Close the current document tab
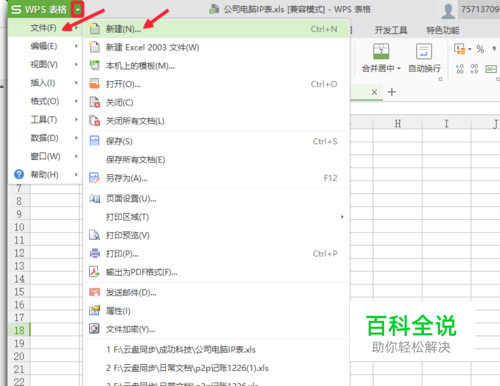This screenshot has width=500, height=386. [x=374, y=92]
